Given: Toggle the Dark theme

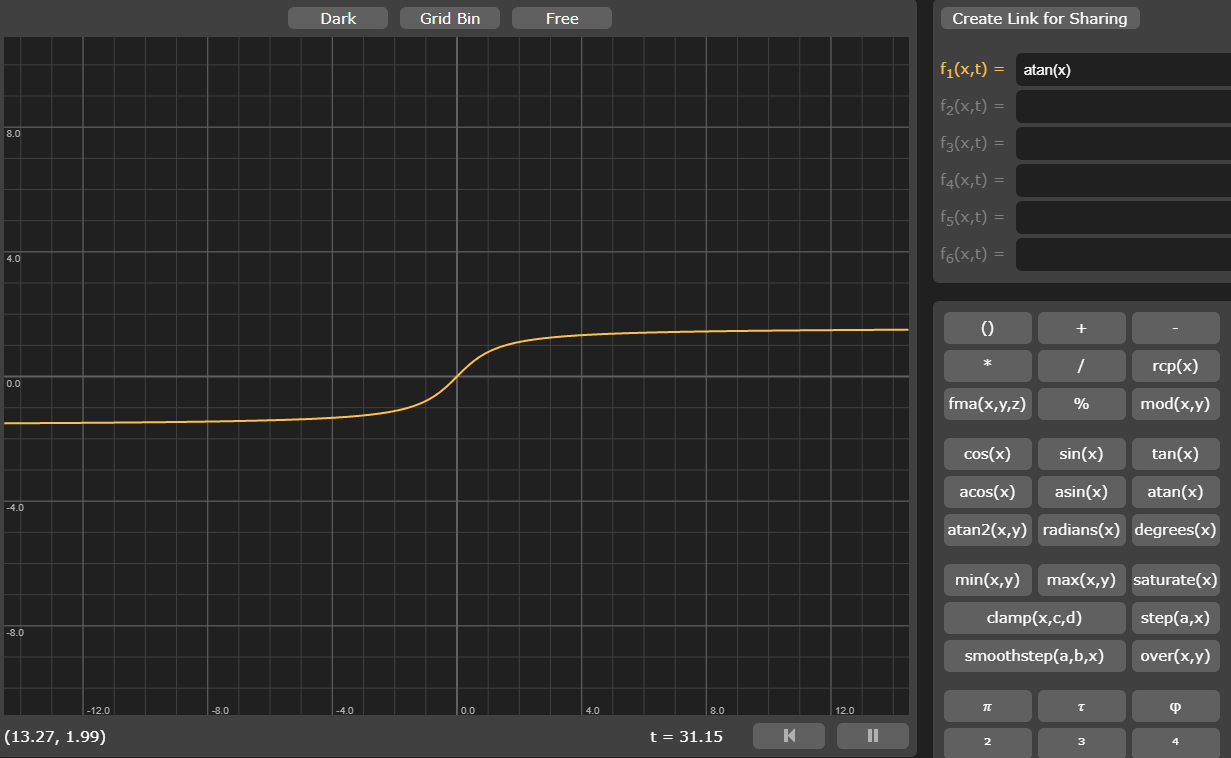Looking at the screenshot, I should tap(337, 17).
